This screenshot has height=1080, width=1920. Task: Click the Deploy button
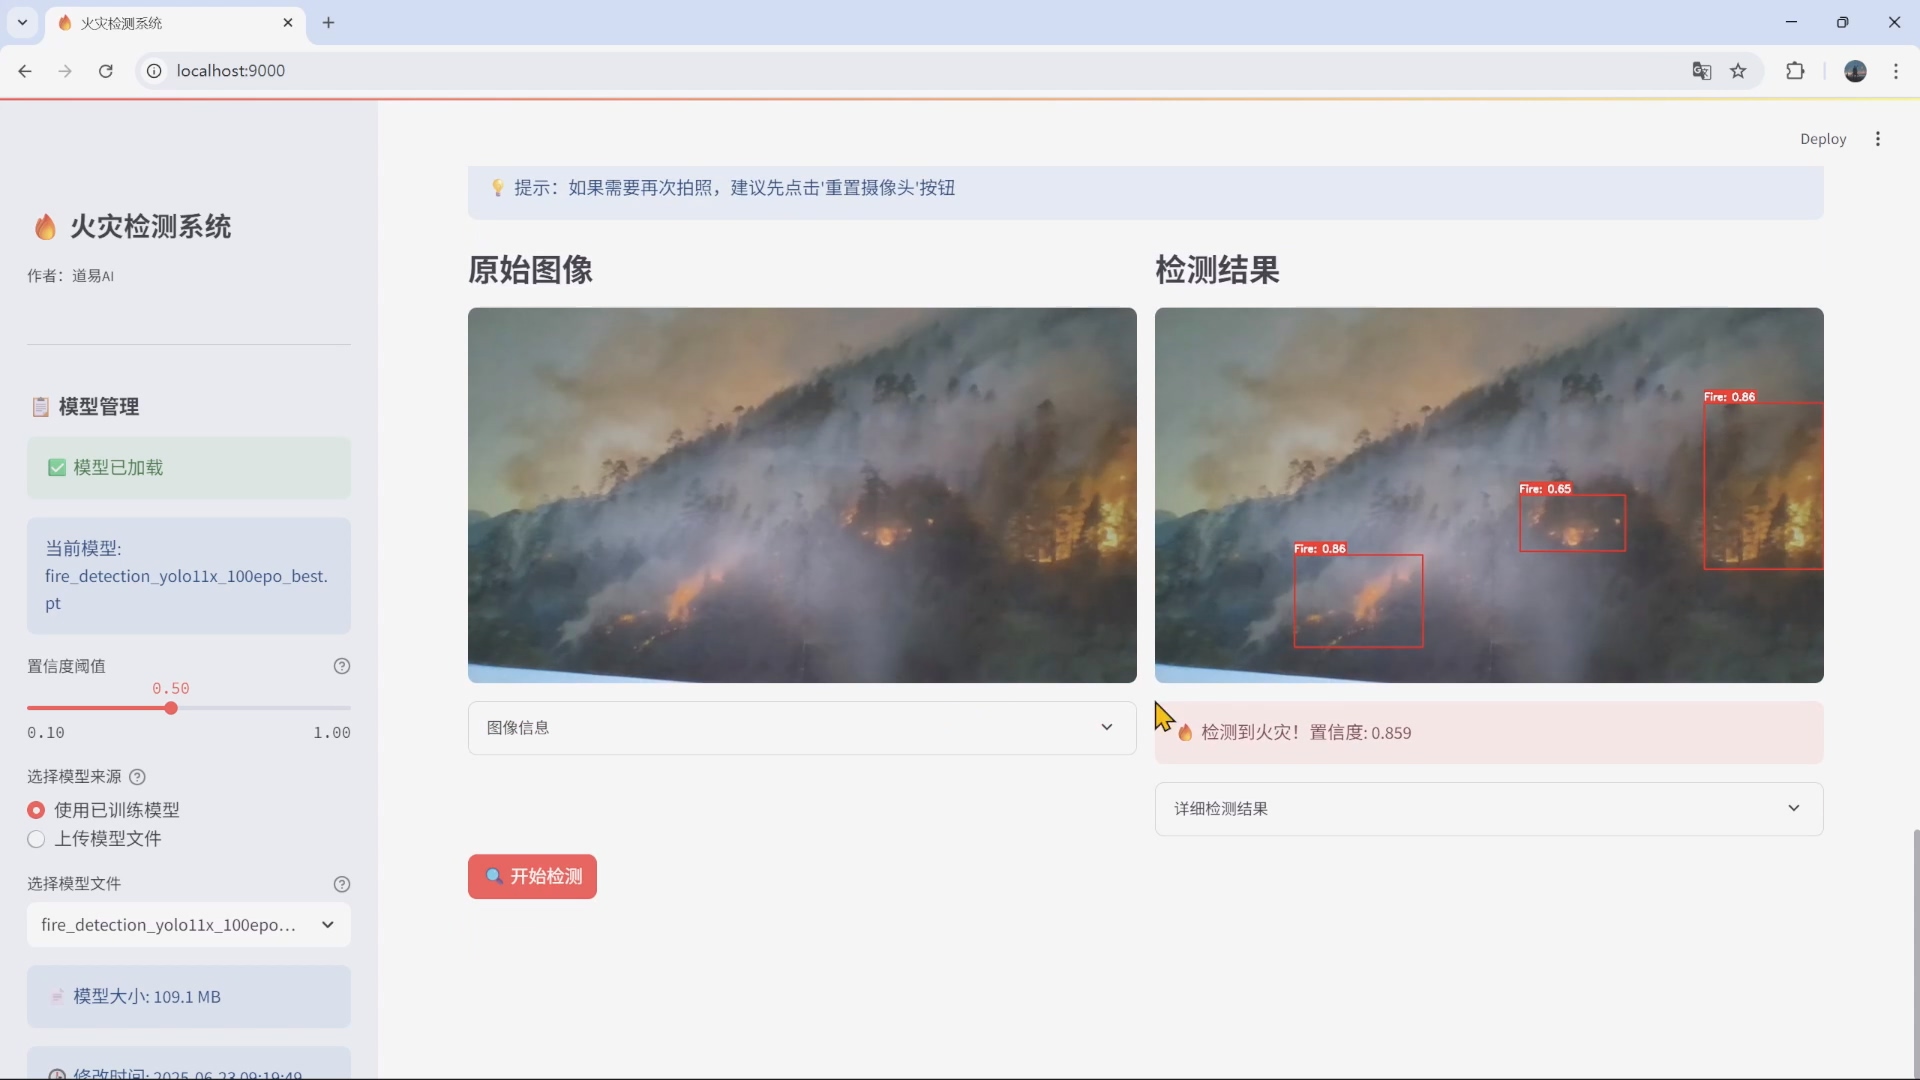[1823, 139]
